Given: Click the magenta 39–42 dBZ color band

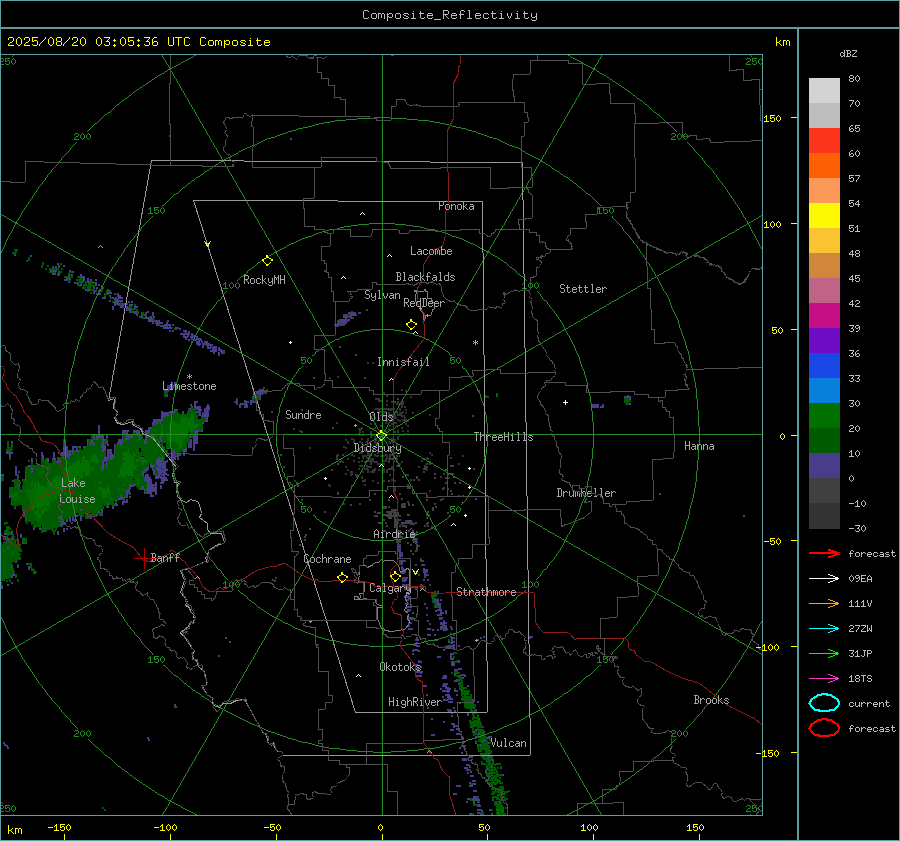Looking at the screenshot, I should click(x=824, y=316).
